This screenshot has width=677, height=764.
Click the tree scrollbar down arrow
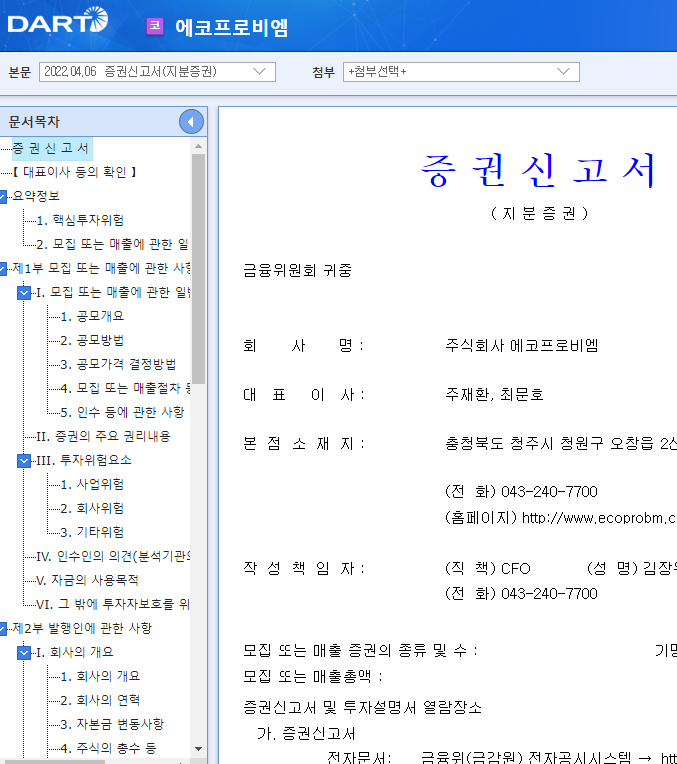click(x=198, y=749)
